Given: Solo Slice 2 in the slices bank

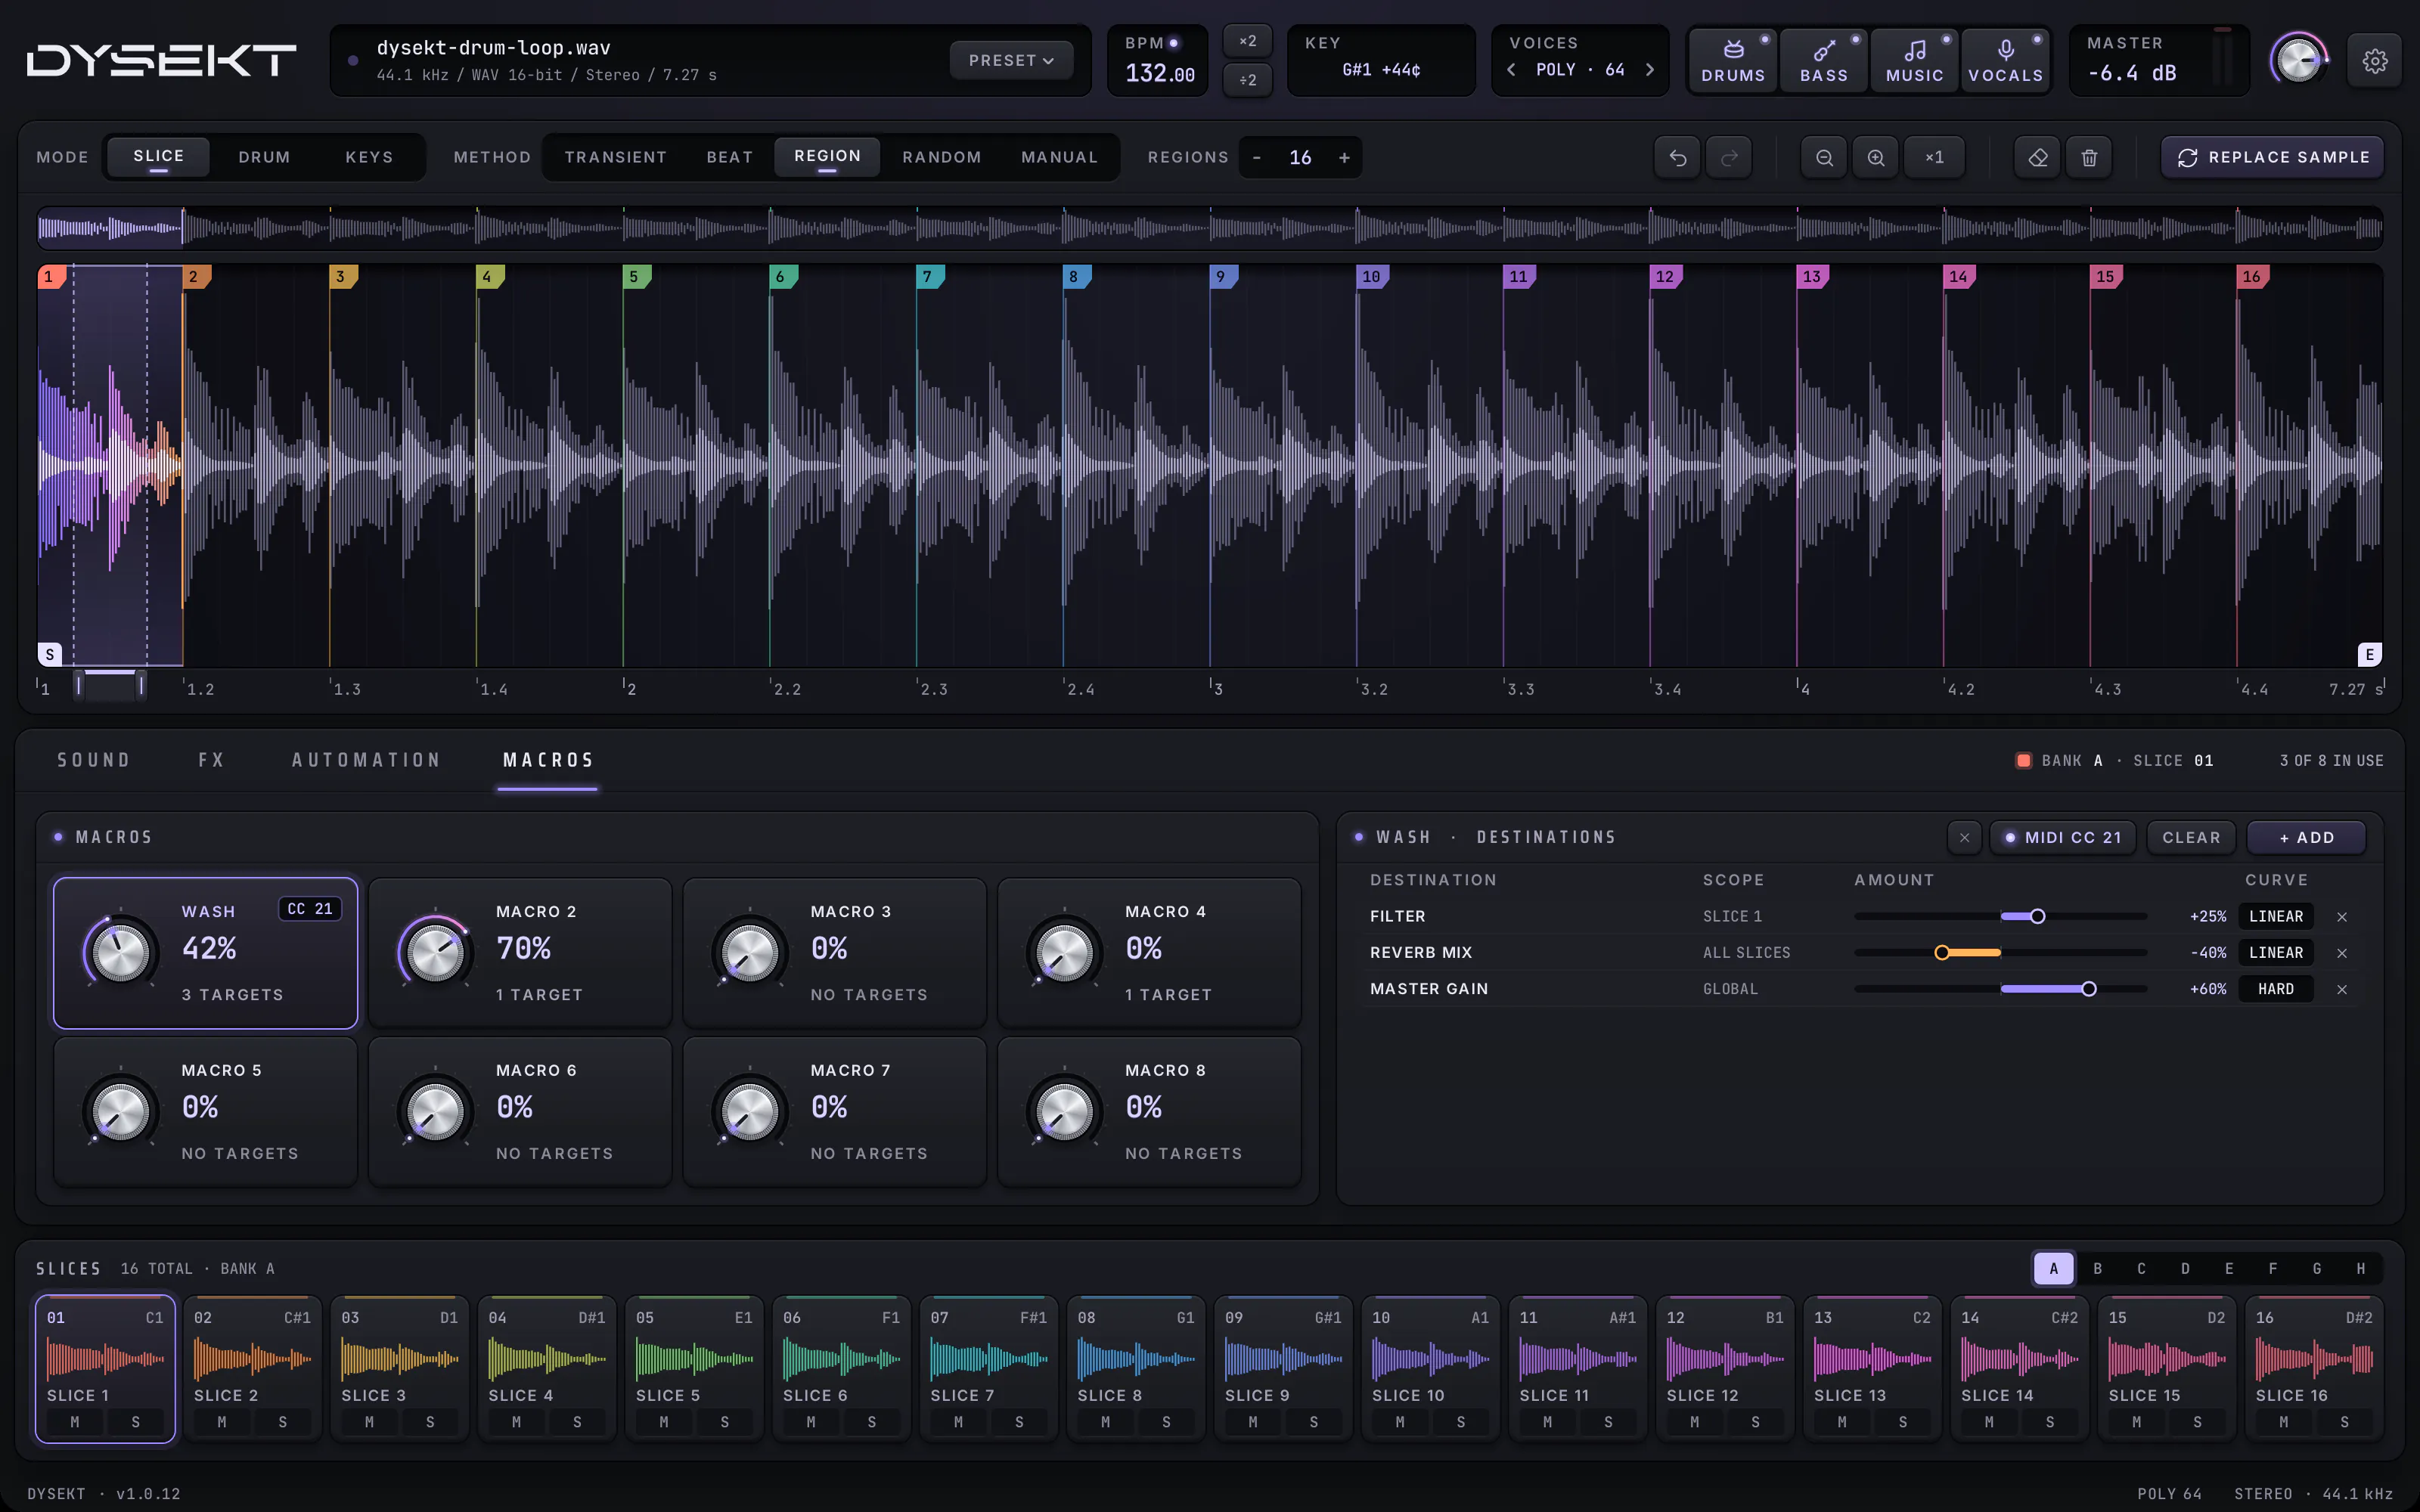Looking at the screenshot, I should (x=282, y=1421).
